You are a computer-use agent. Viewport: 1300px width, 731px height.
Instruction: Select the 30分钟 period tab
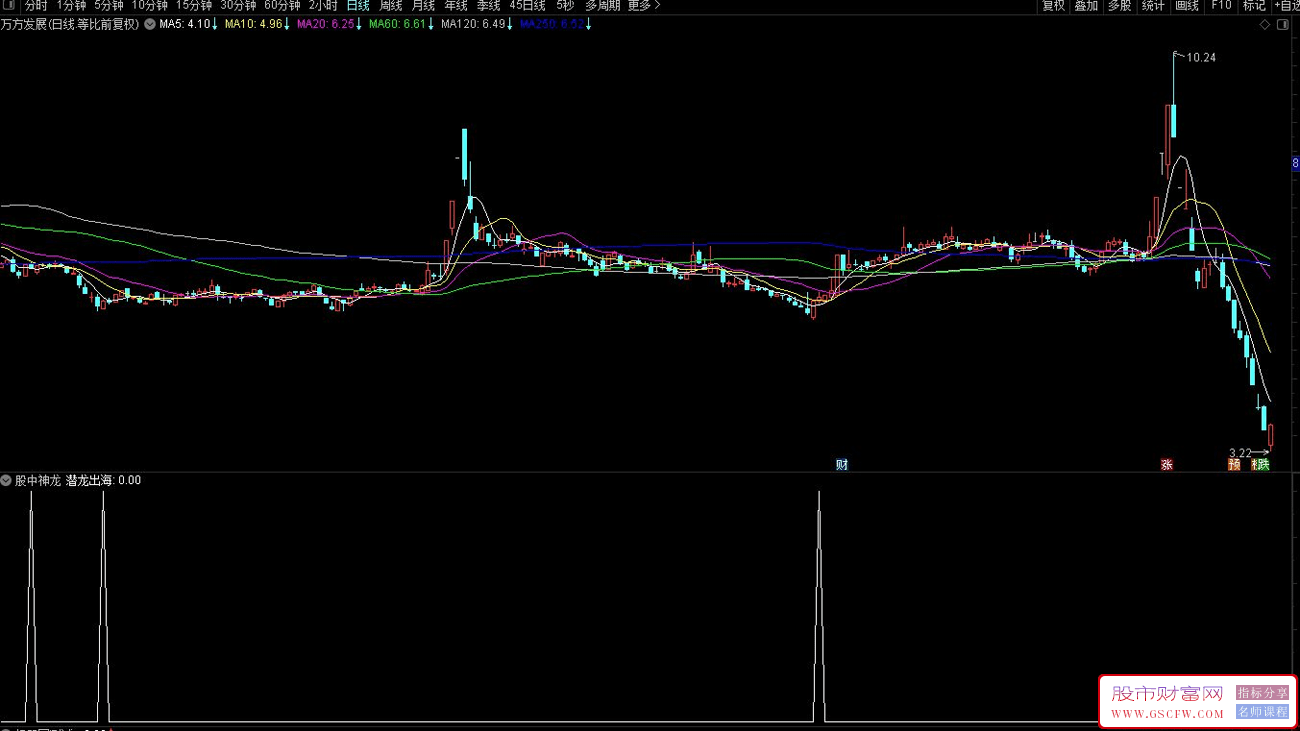pyautogui.click(x=238, y=6)
